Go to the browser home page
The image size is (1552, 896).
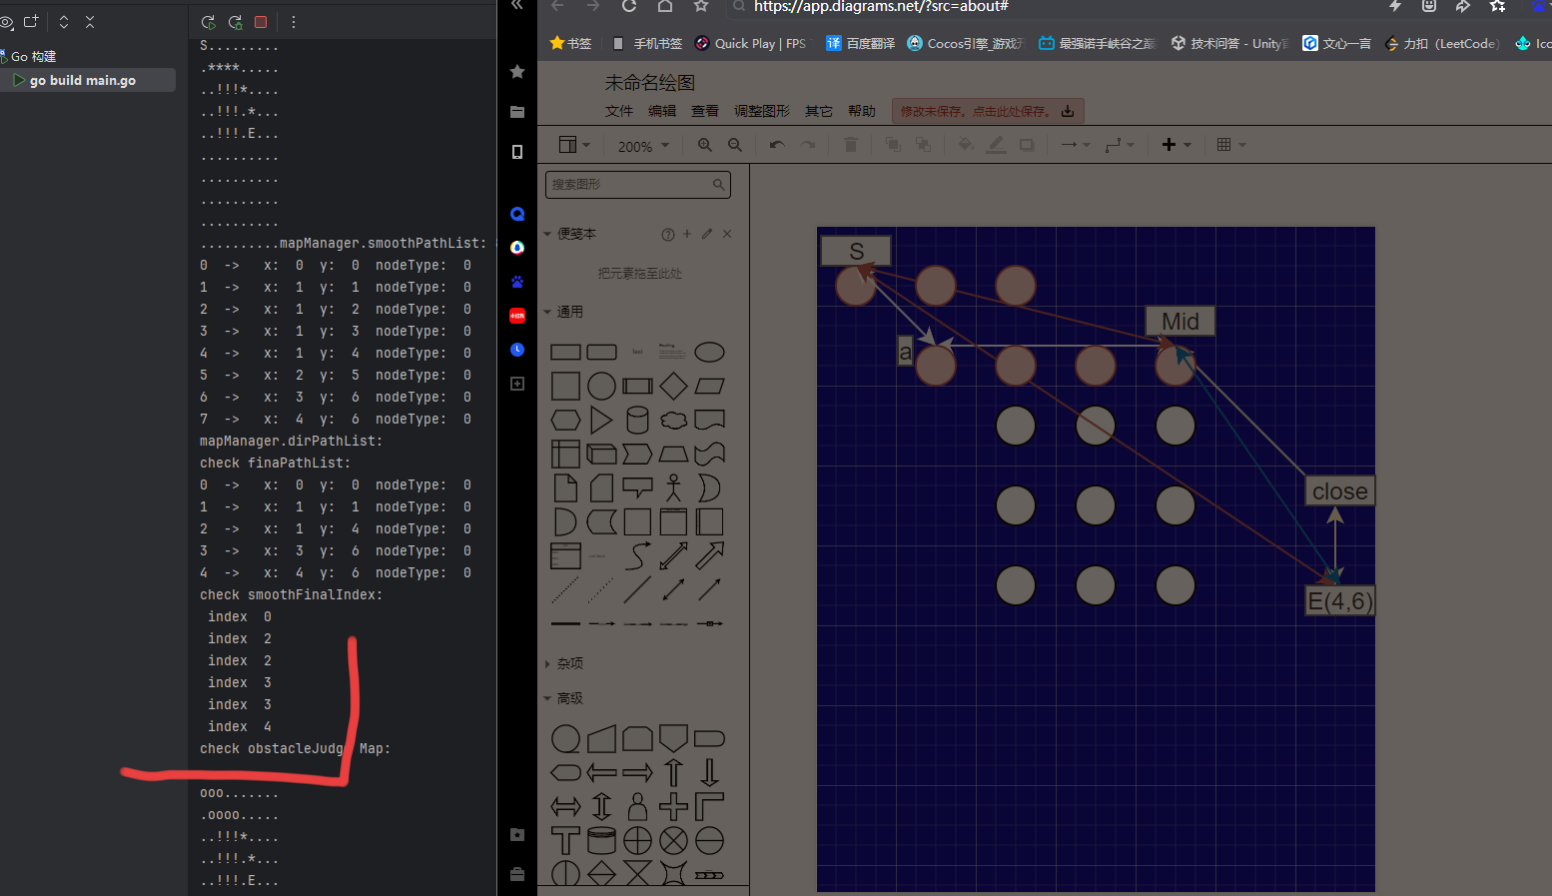(665, 6)
